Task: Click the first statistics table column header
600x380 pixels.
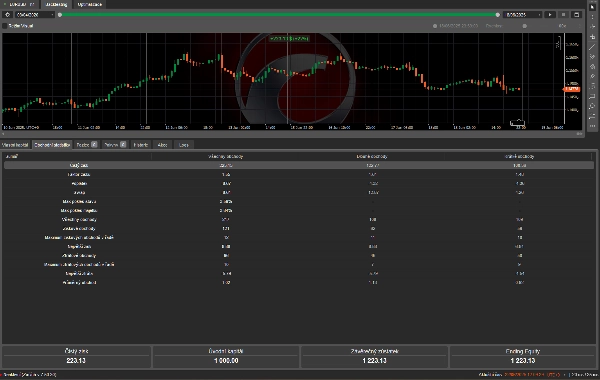Action: tap(77, 156)
